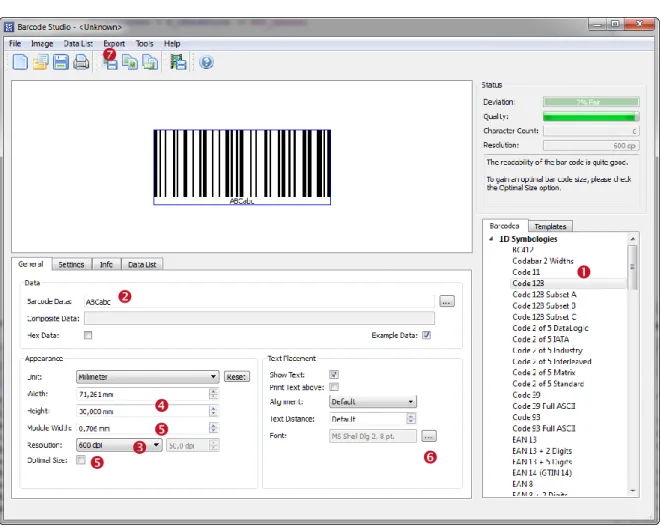Open the Help menu

click(x=172, y=43)
